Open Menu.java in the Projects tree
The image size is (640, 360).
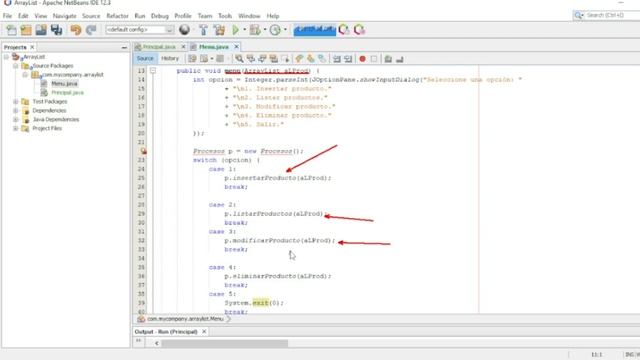point(64,84)
